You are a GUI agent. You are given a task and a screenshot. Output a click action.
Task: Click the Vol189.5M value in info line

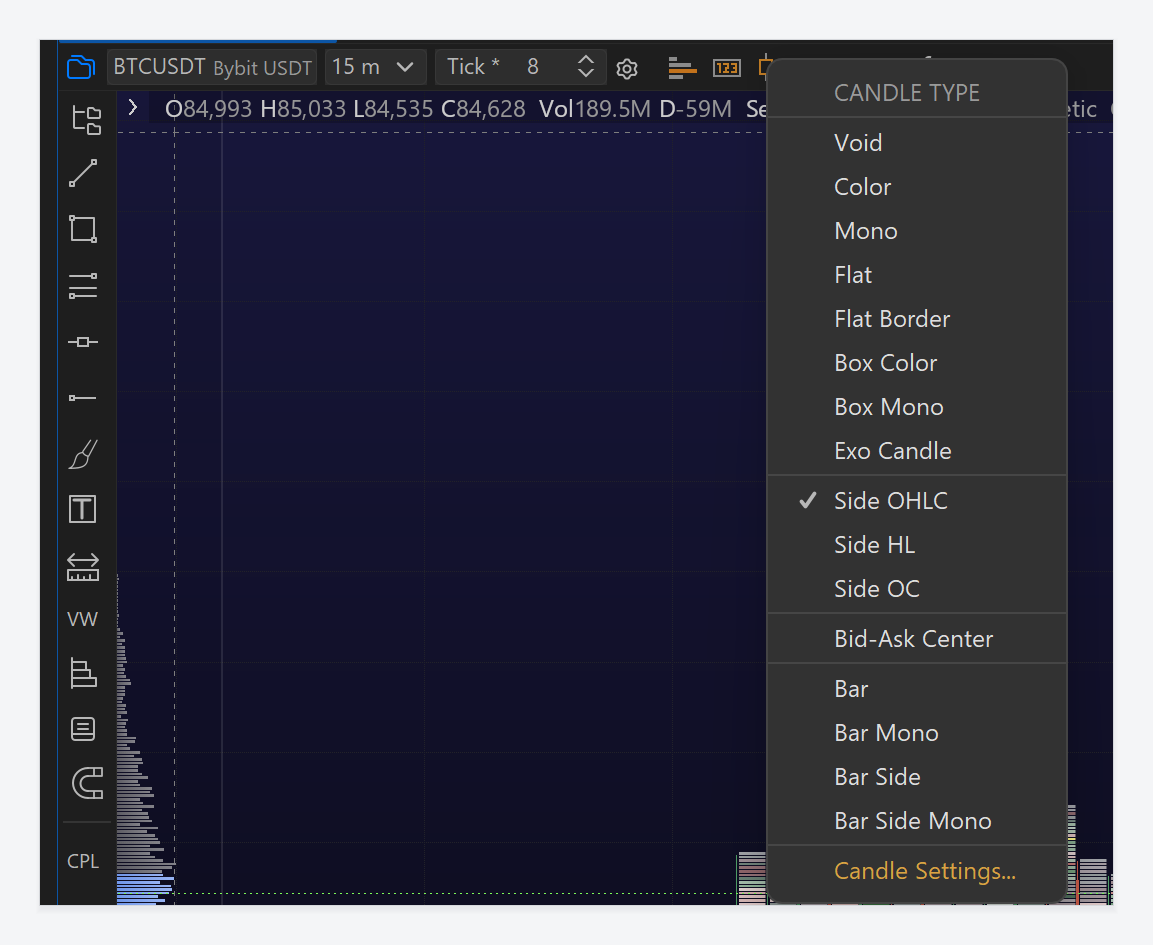click(594, 109)
